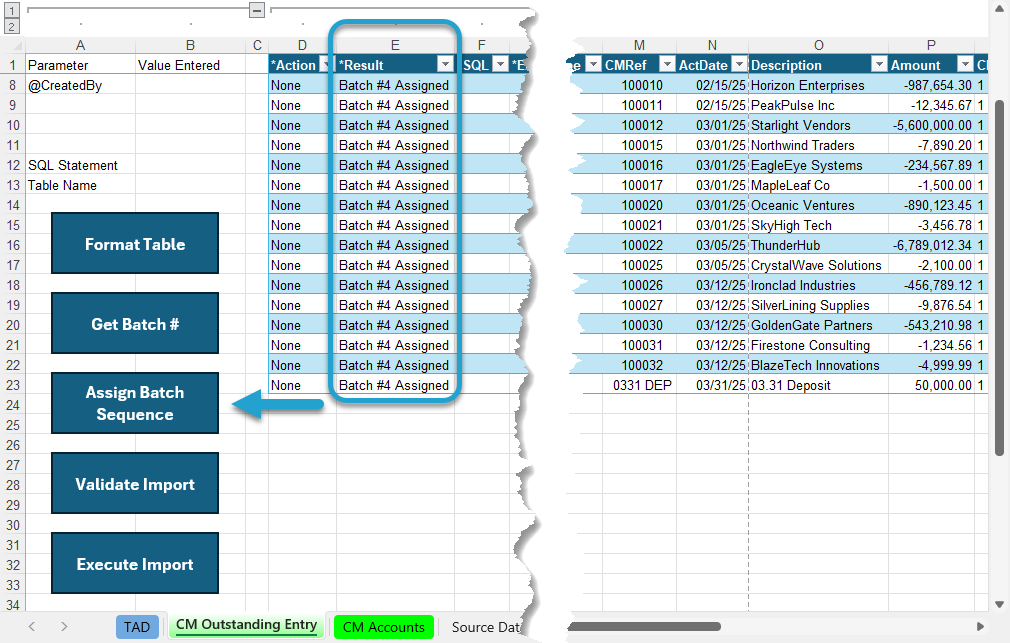
Task: Select Batch #4 Assigned cell in row 23
Action: coord(395,385)
